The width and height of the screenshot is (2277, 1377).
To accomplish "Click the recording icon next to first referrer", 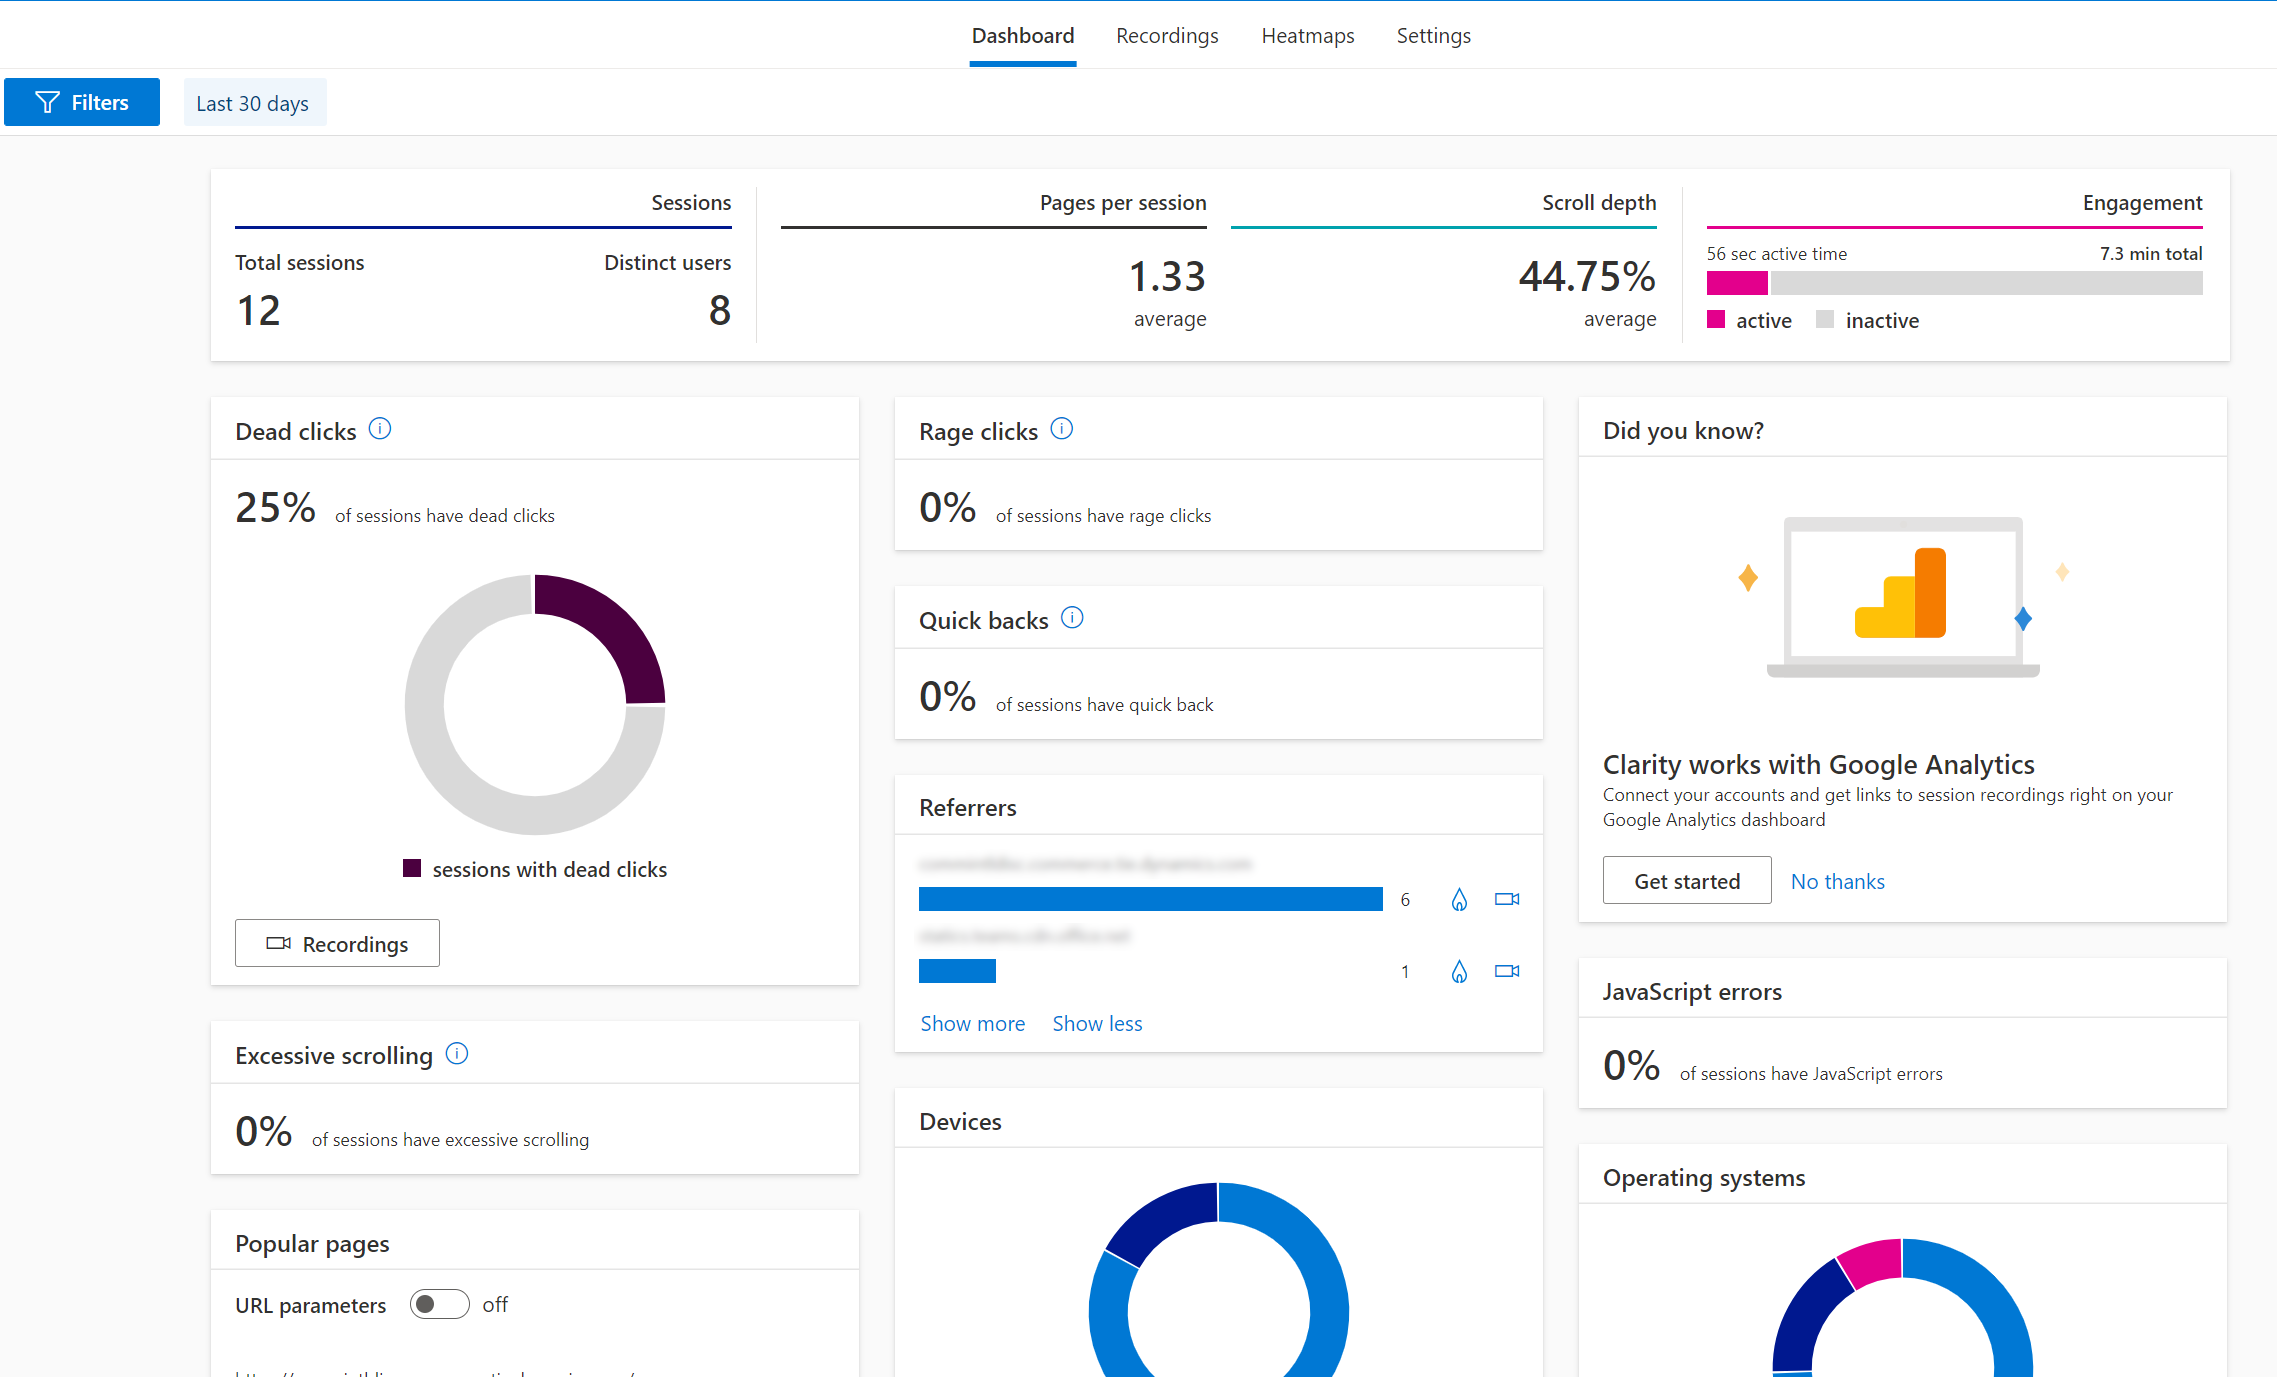I will (1504, 899).
